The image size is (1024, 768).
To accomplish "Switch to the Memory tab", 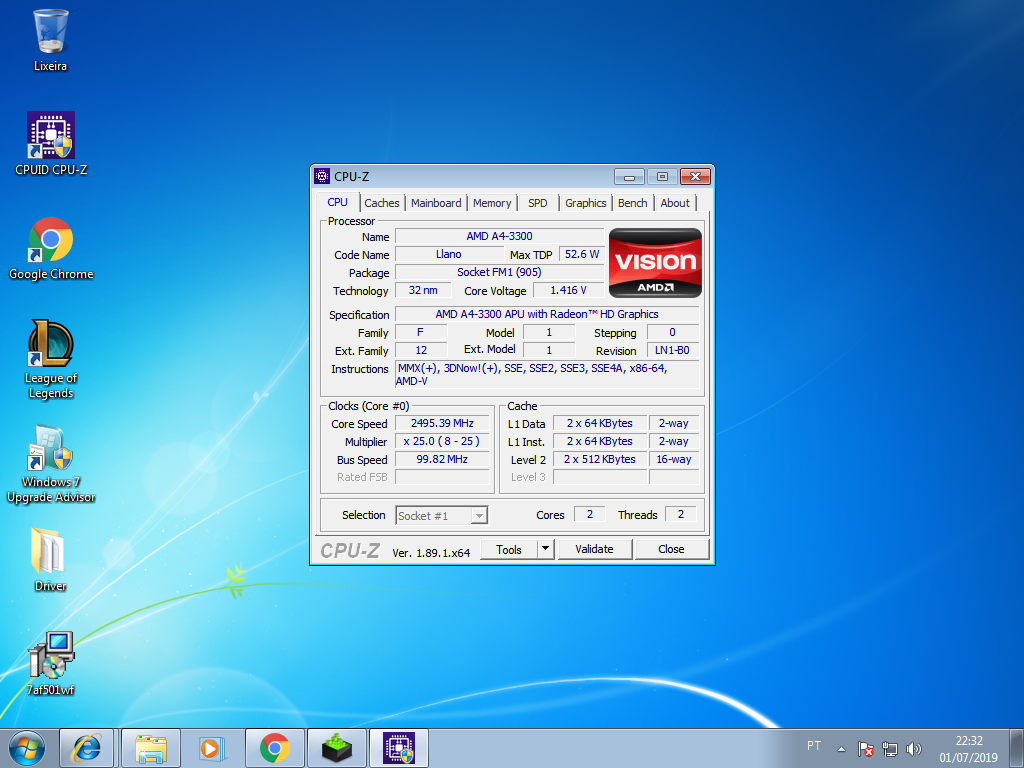I will pos(492,203).
